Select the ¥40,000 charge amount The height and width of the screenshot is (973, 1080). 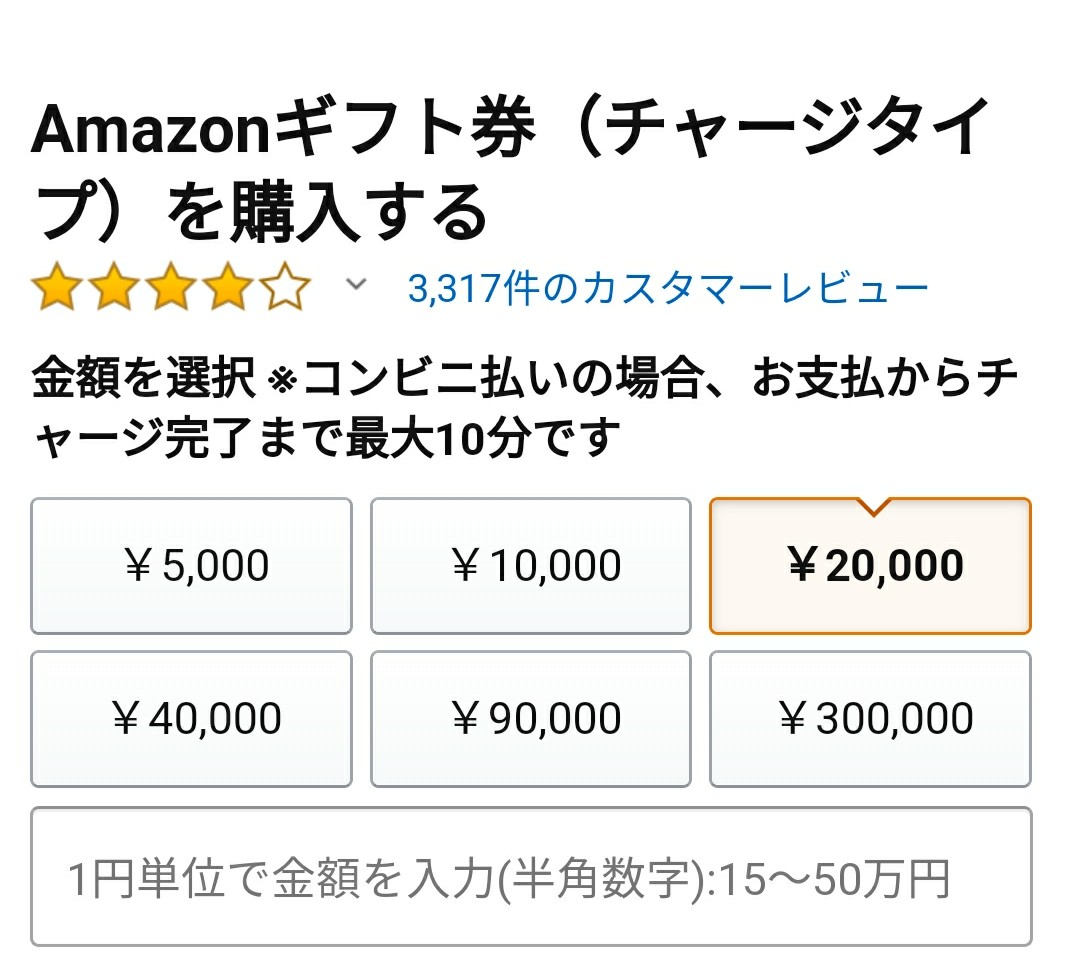click(x=191, y=718)
